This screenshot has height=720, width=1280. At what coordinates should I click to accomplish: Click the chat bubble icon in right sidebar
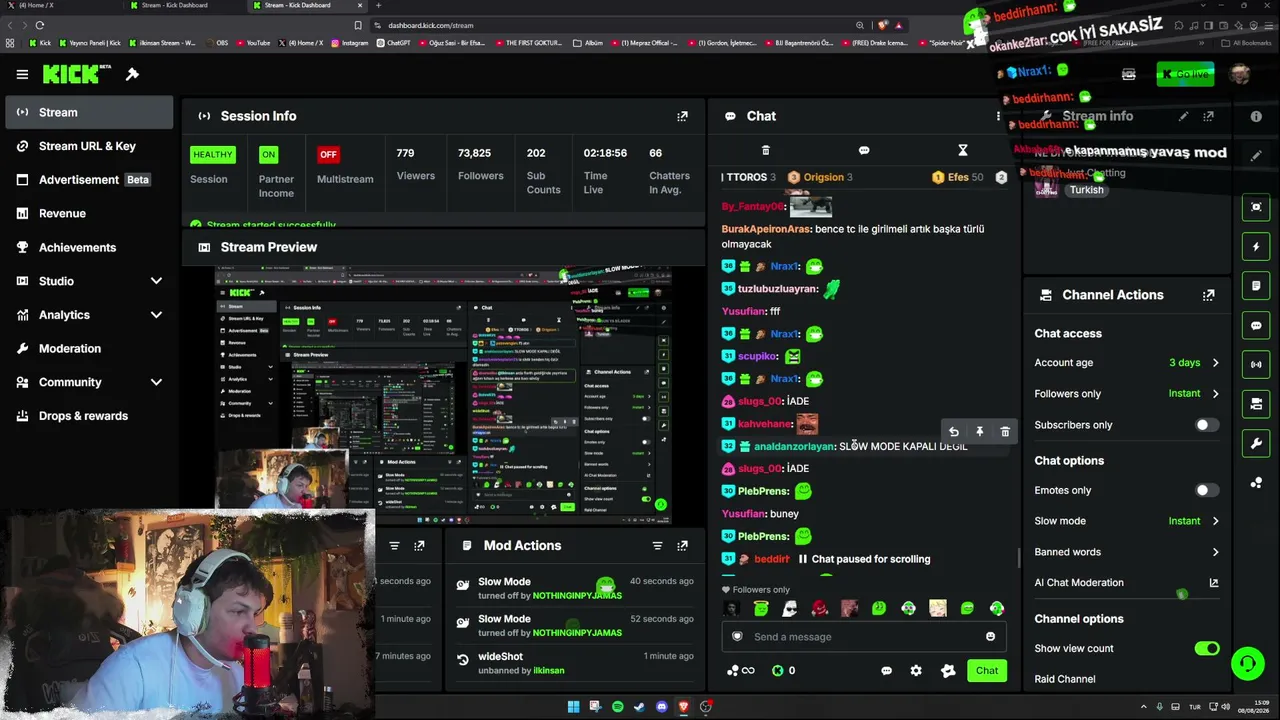tap(1257, 325)
